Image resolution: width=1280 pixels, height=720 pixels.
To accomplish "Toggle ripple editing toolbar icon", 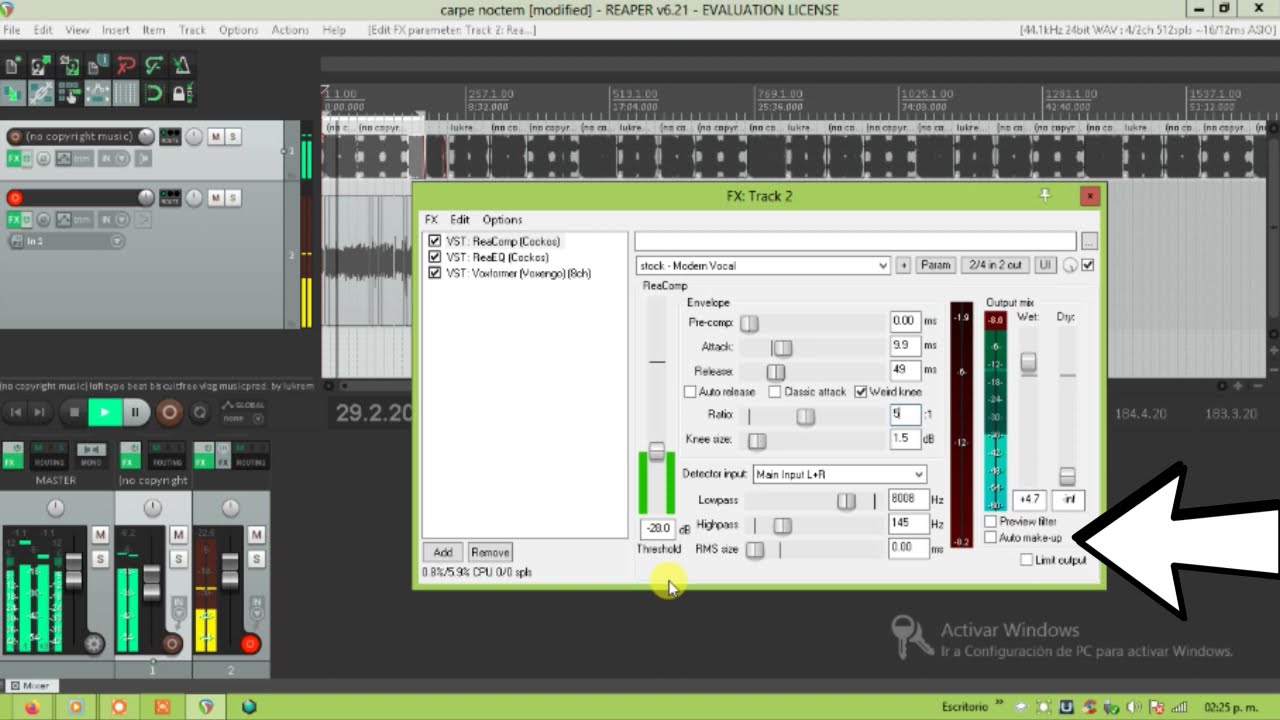I will (69, 94).
